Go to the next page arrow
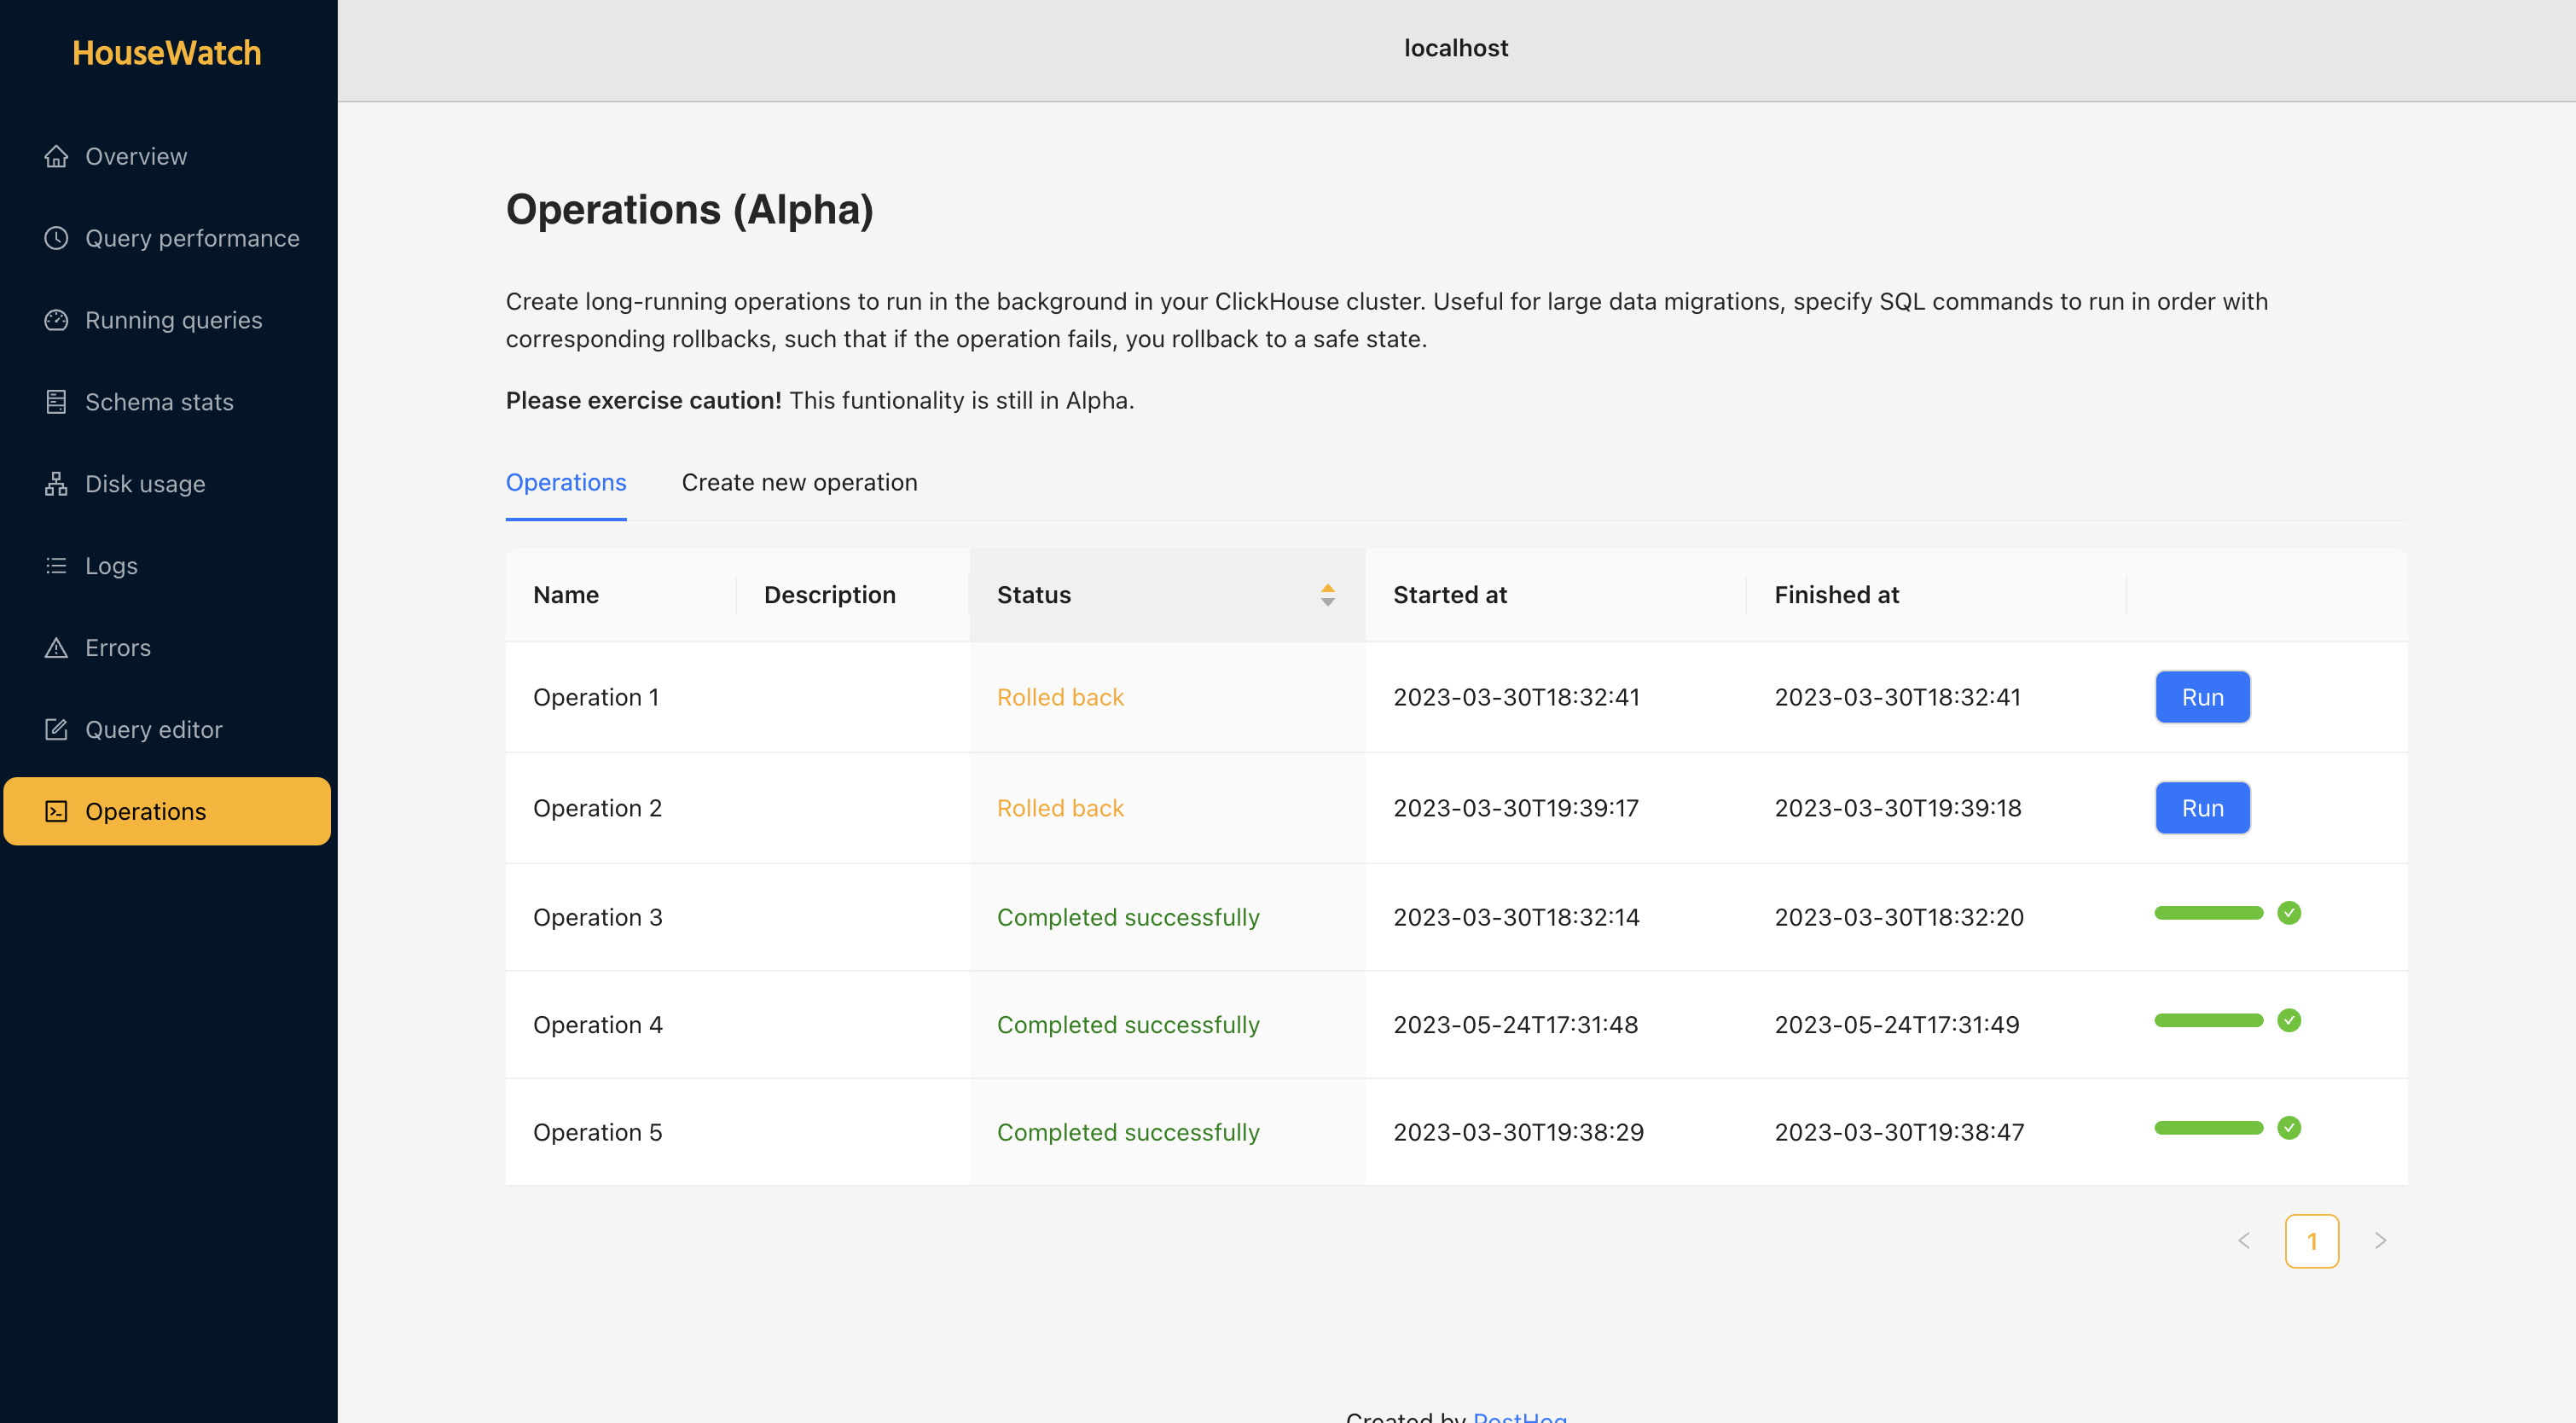 (2380, 1240)
